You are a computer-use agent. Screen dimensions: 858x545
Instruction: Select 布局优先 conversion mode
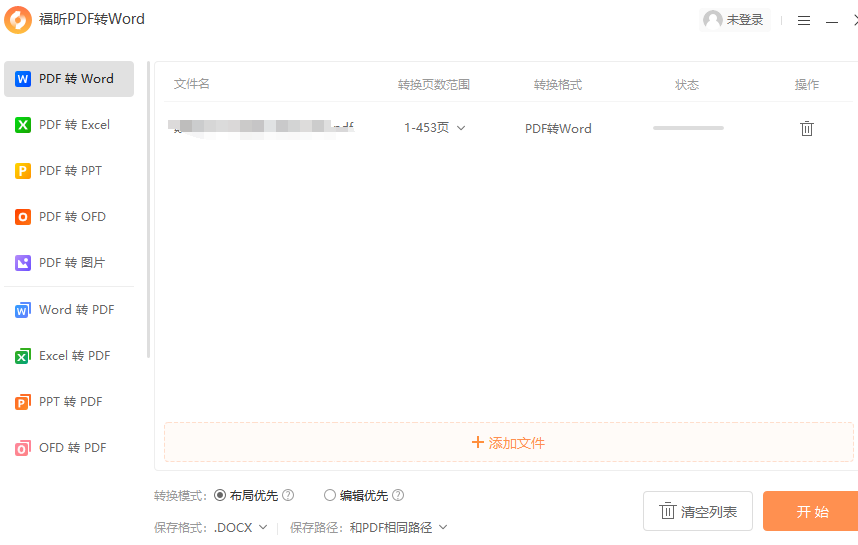coord(221,495)
